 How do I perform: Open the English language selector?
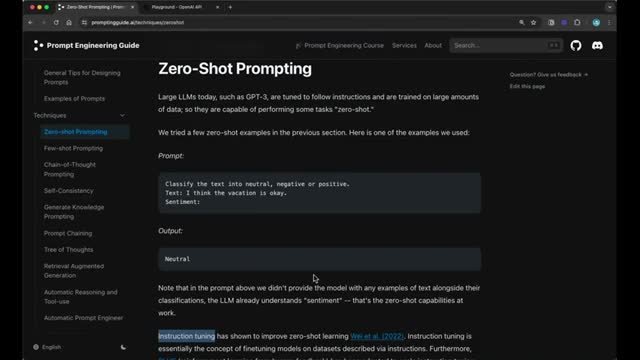47,347
